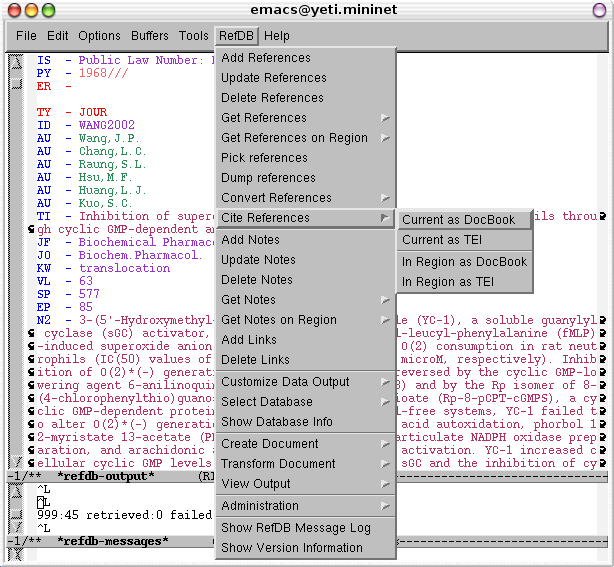The width and height of the screenshot is (614, 567).
Task: Expand the View Output submenu
Action: point(256,484)
